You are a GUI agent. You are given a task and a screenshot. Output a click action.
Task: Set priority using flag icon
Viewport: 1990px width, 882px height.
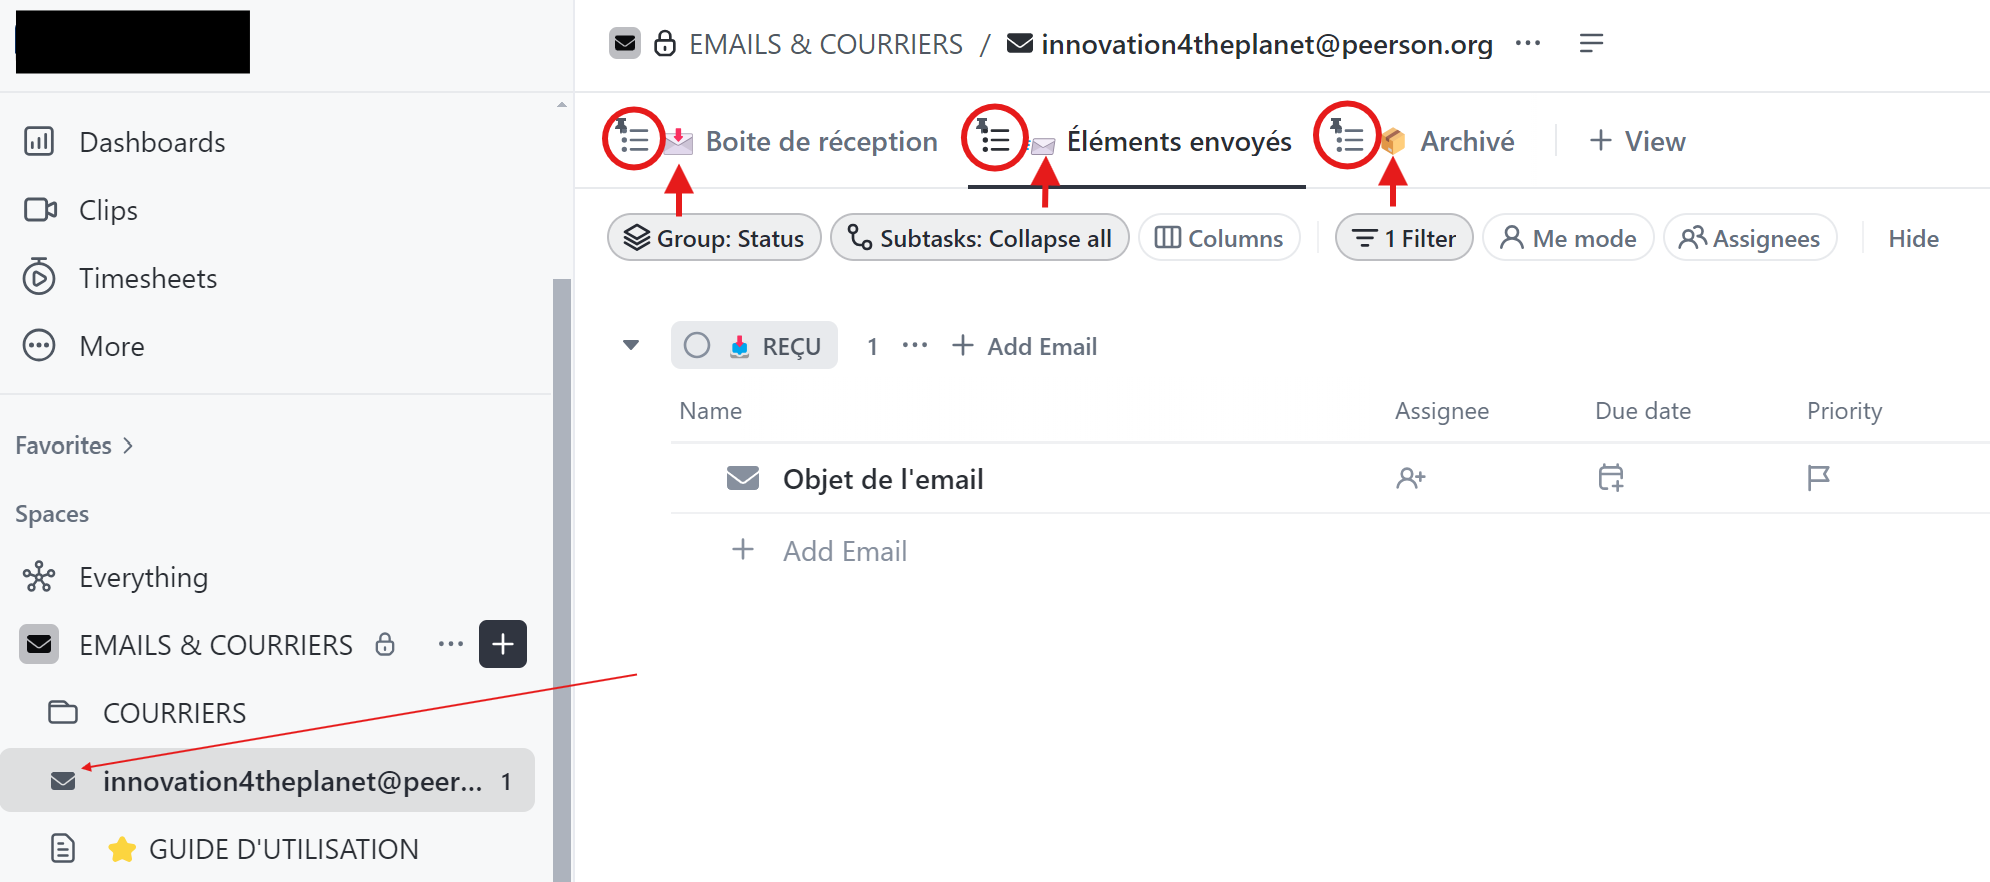point(1818,478)
